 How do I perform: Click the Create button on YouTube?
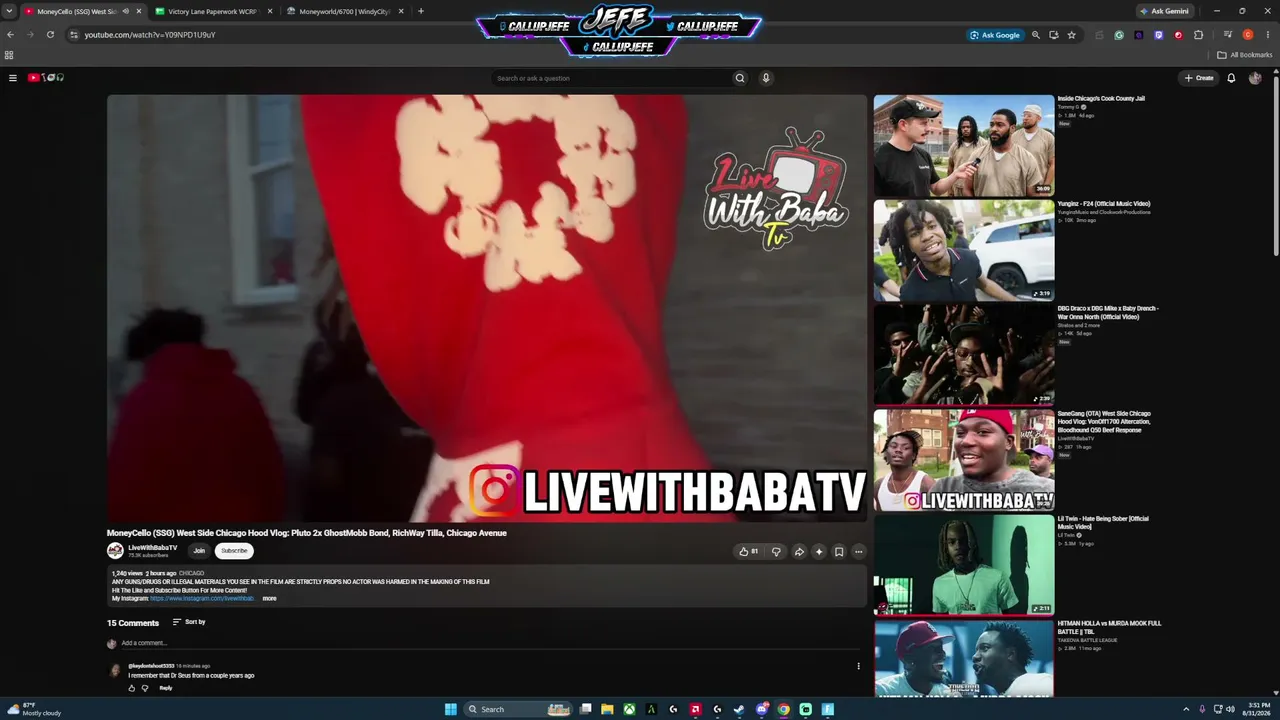[1199, 78]
